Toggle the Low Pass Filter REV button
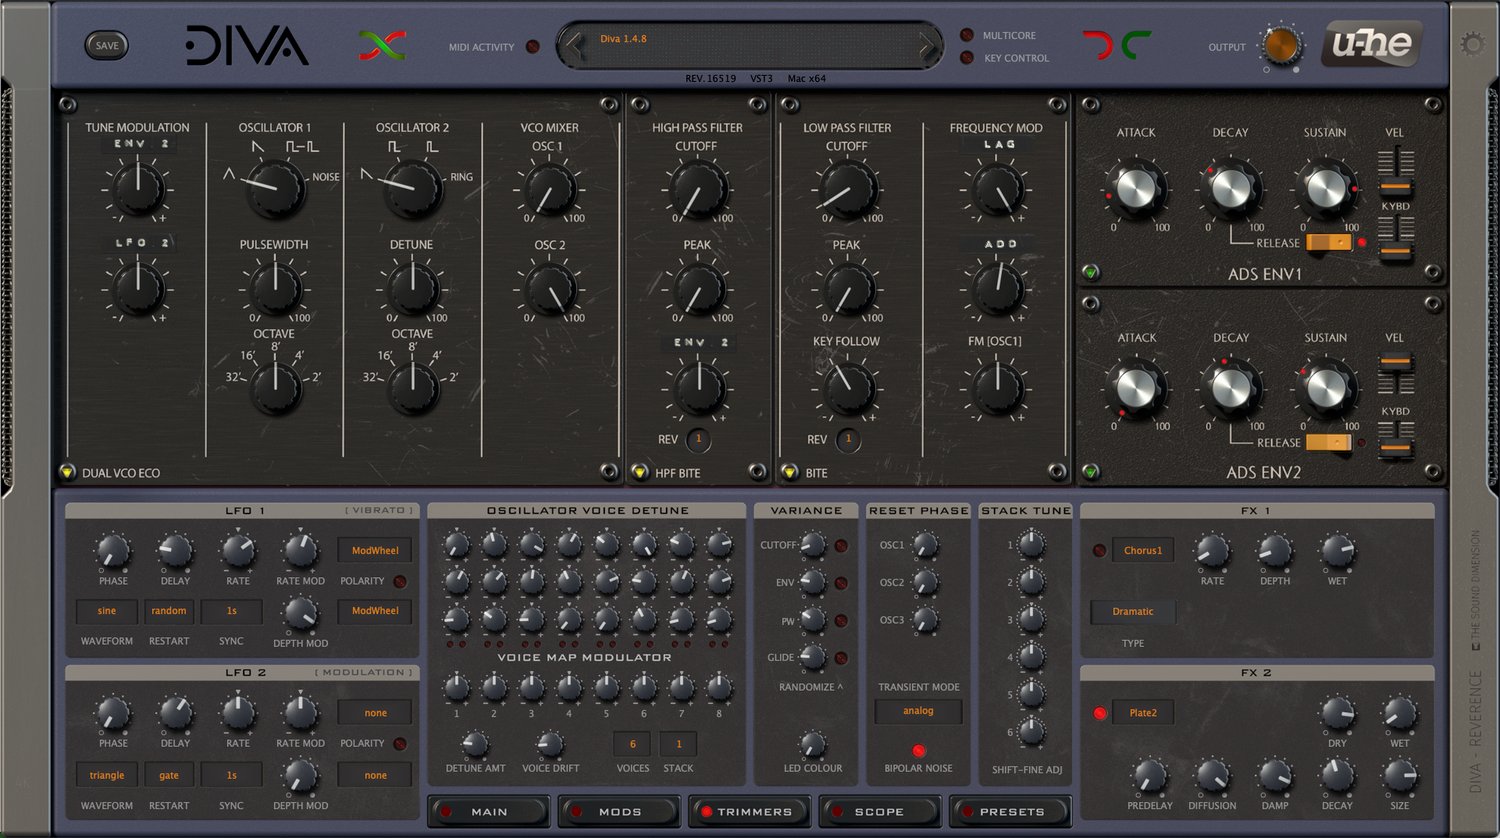The image size is (1500, 838). (x=848, y=439)
